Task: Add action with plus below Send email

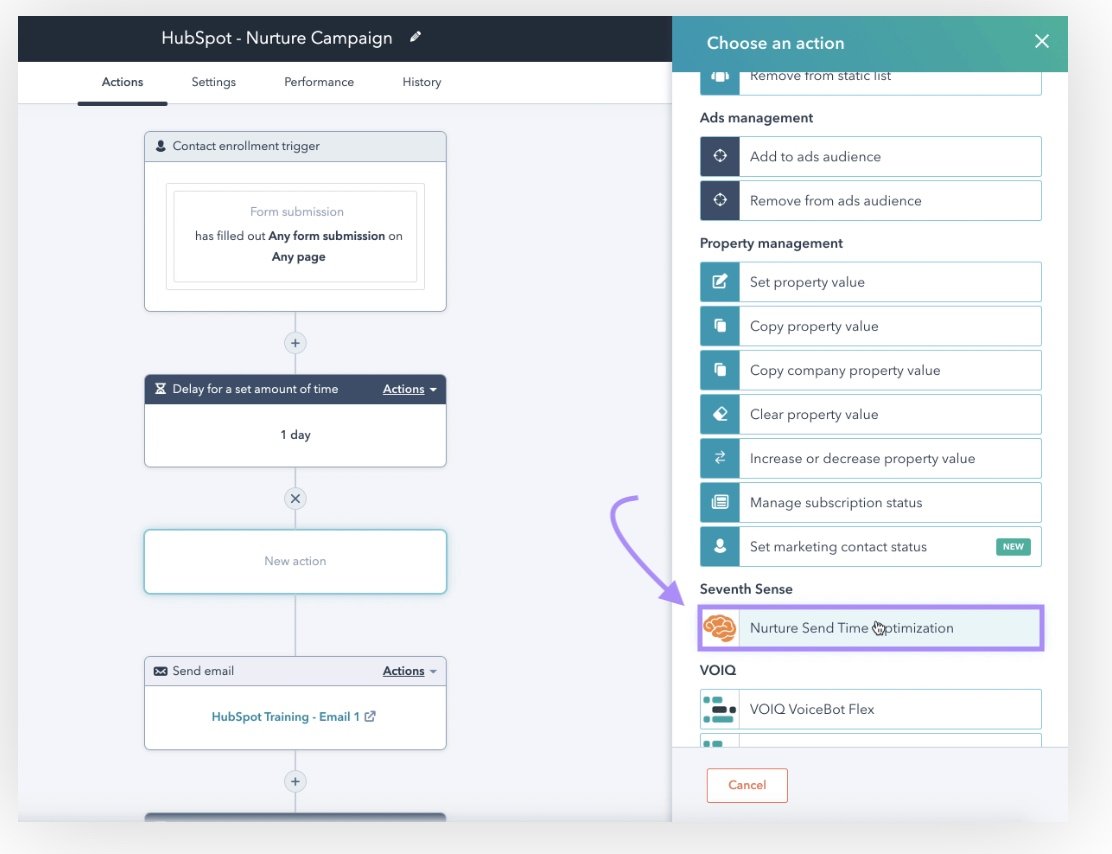Action: pyautogui.click(x=295, y=782)
